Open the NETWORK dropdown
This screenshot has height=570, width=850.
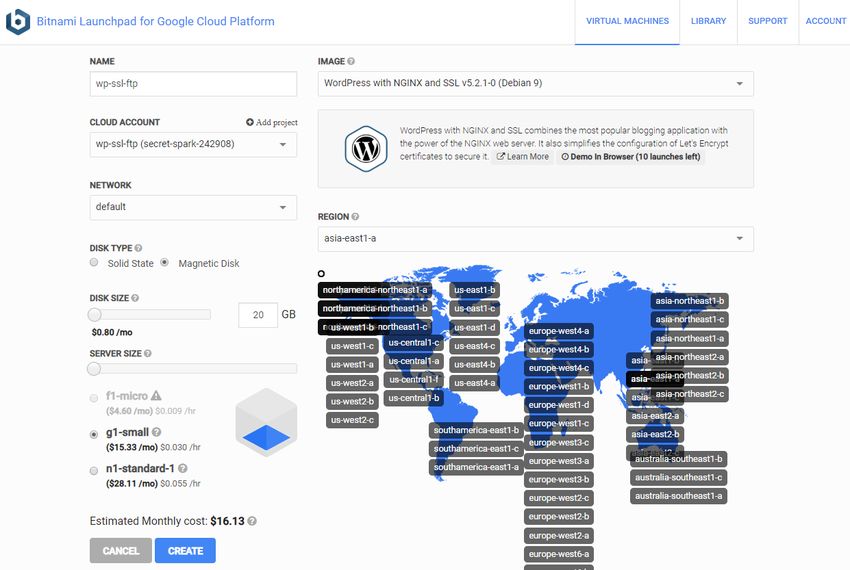point(193,207)
